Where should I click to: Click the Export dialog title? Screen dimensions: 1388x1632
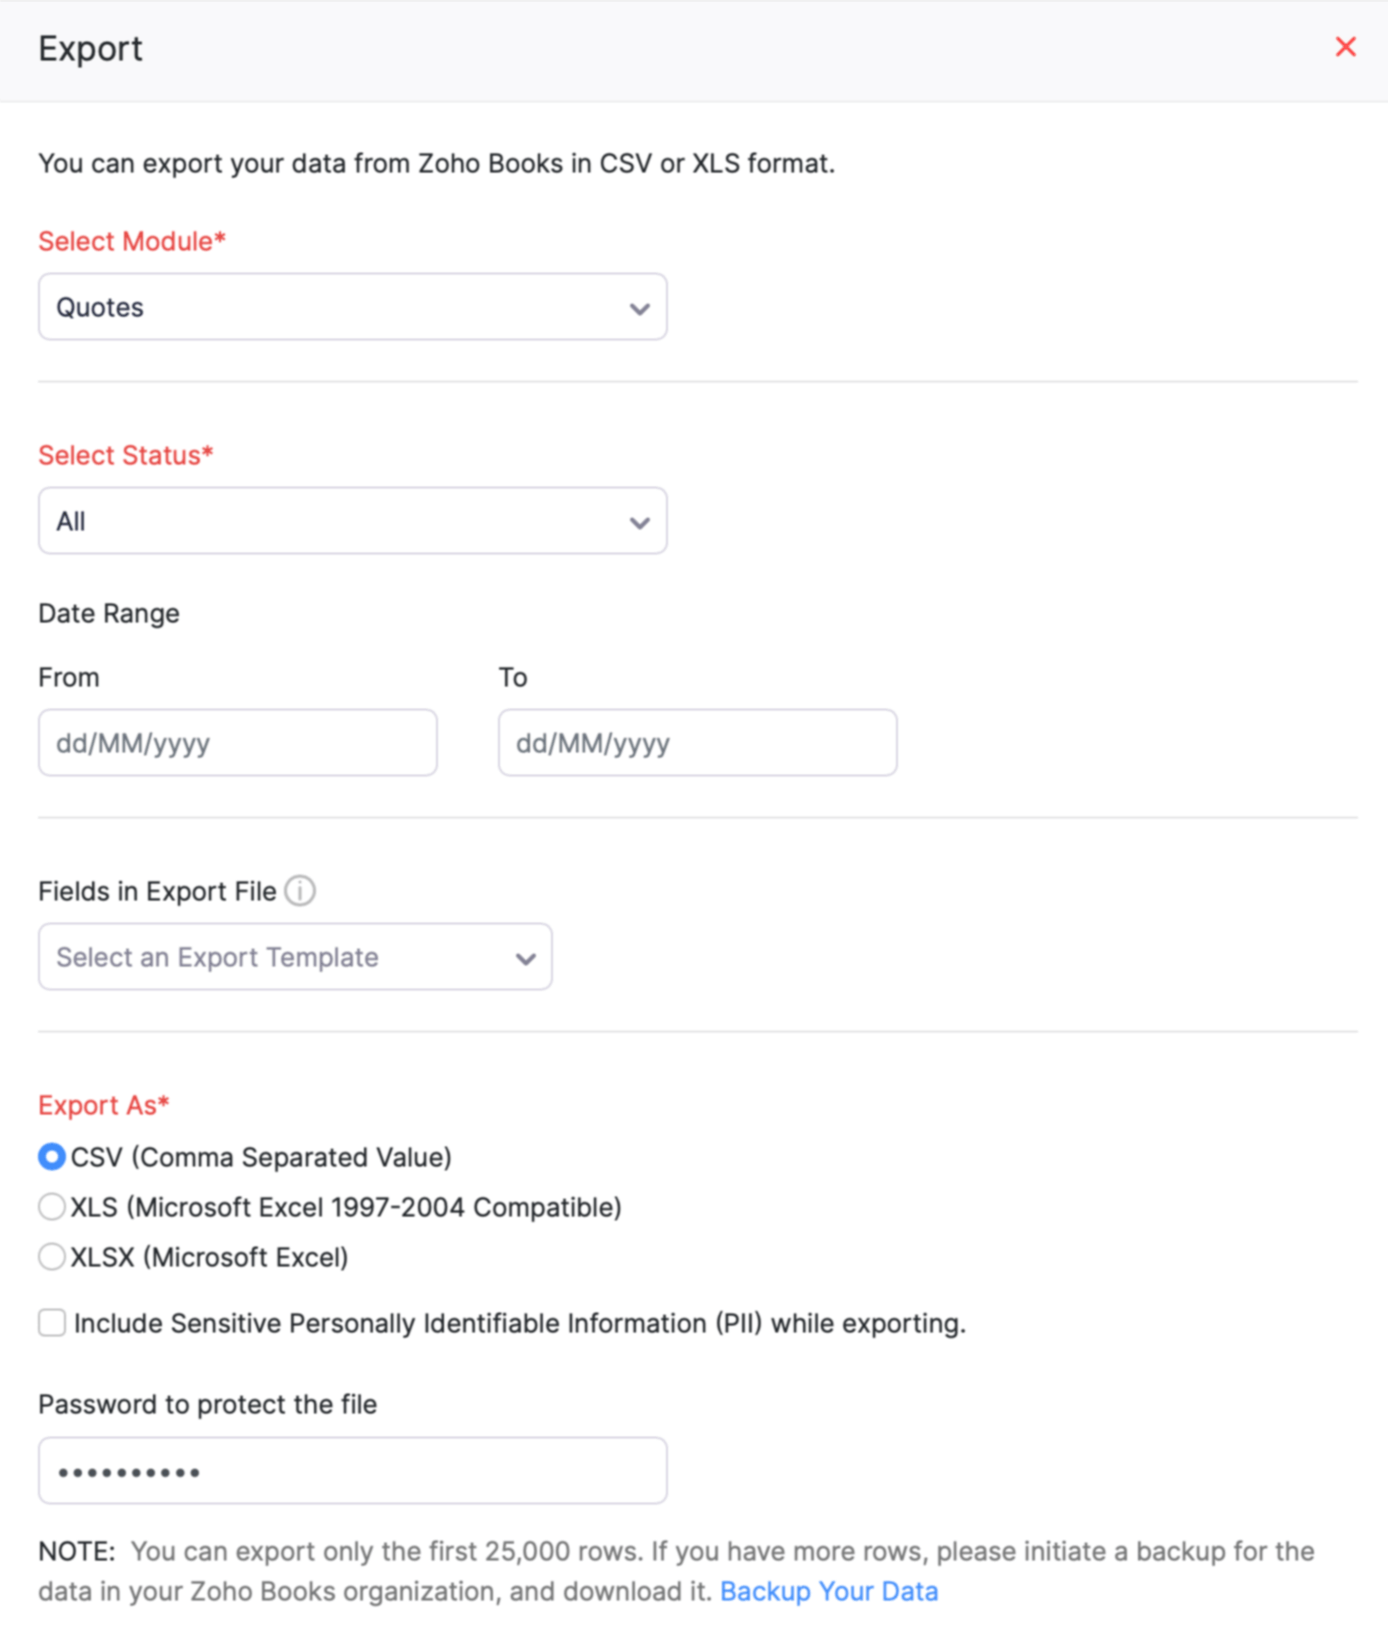click(90, 47)
